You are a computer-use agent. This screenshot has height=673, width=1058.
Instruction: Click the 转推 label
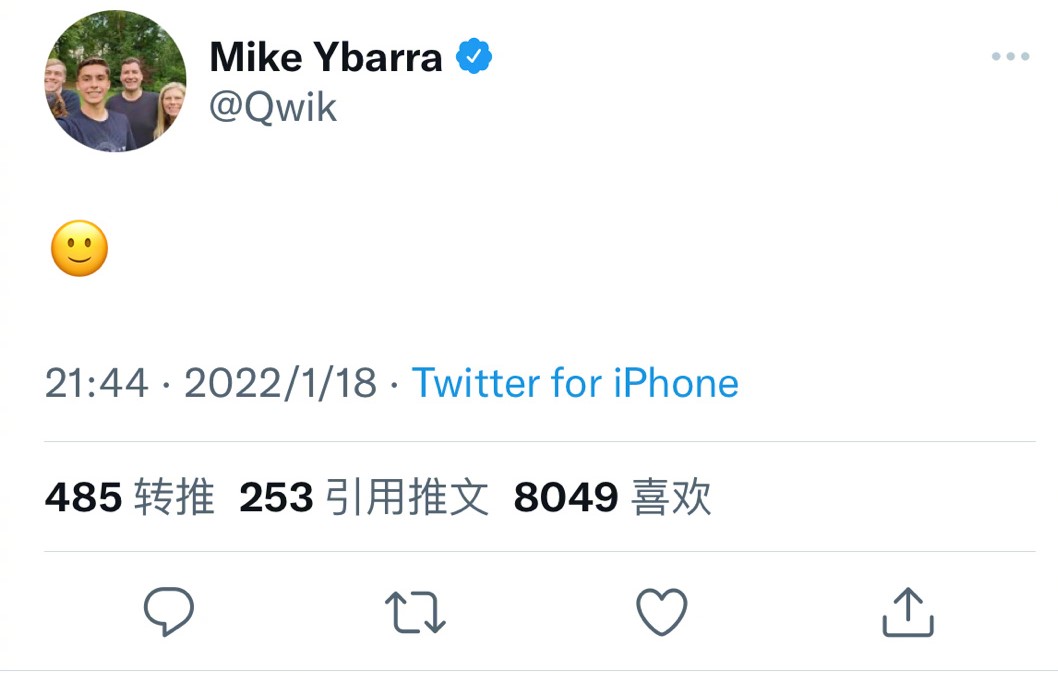[175, 497]
